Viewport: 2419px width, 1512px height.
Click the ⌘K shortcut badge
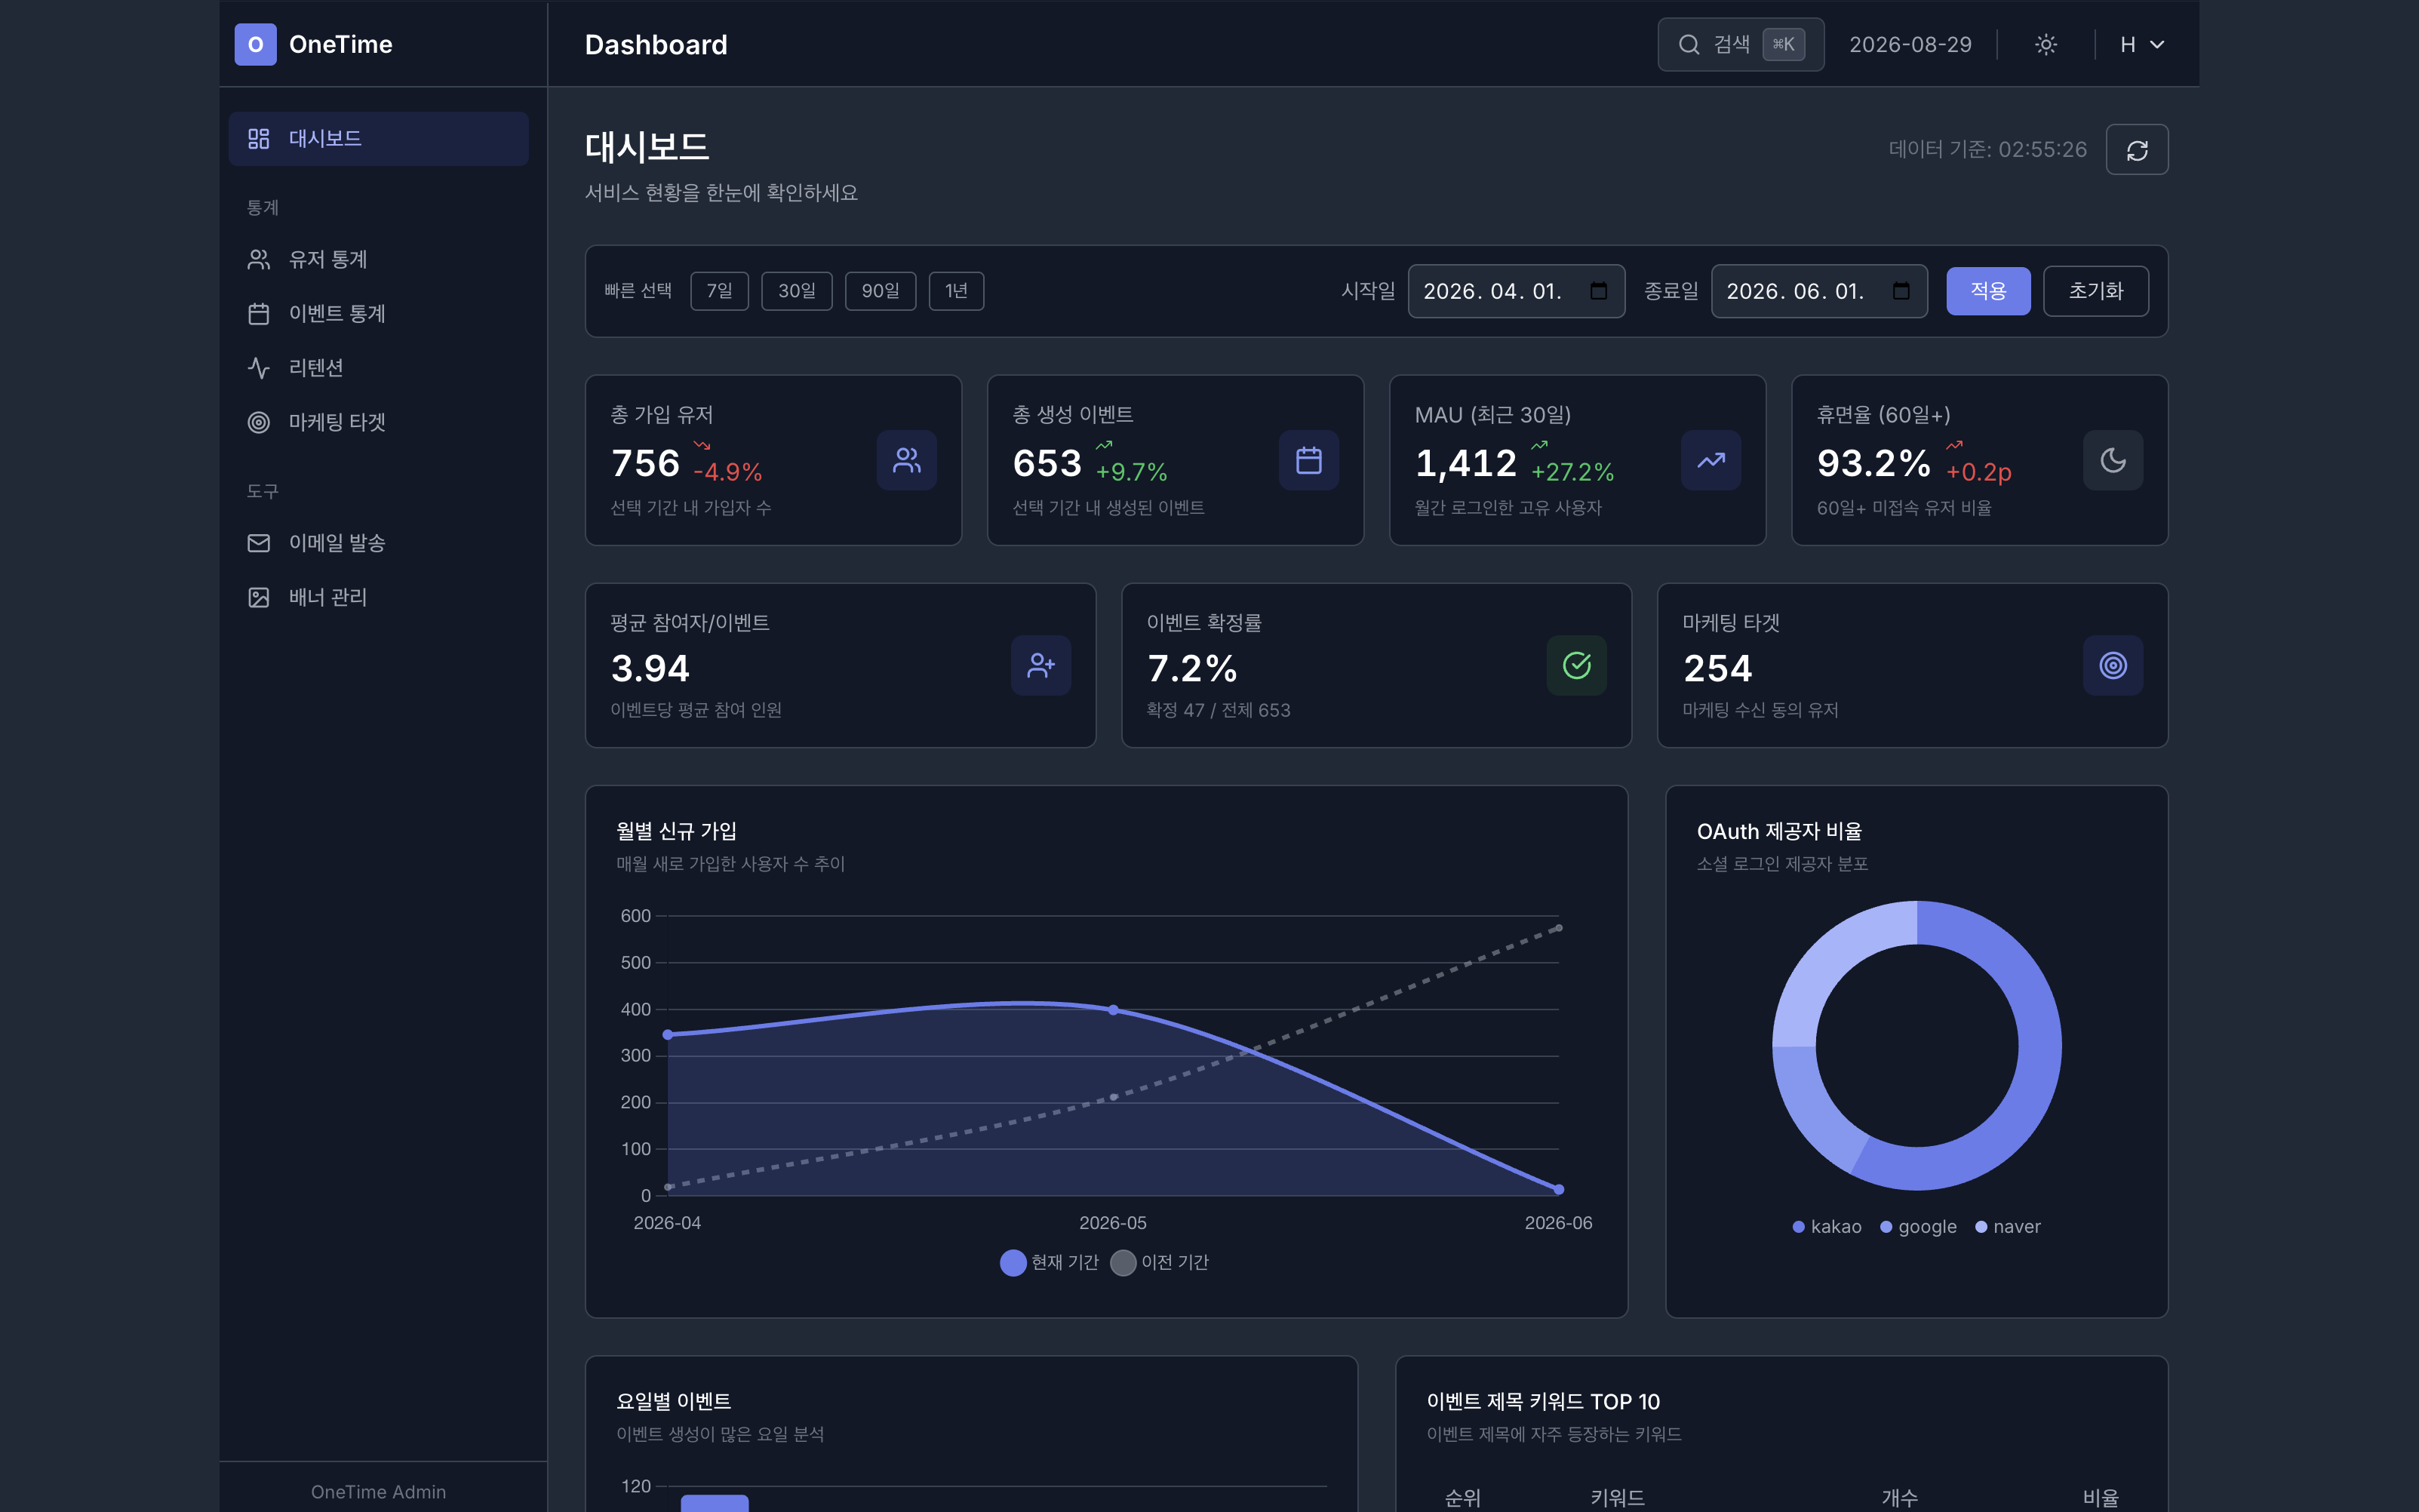pos(1783,44)
